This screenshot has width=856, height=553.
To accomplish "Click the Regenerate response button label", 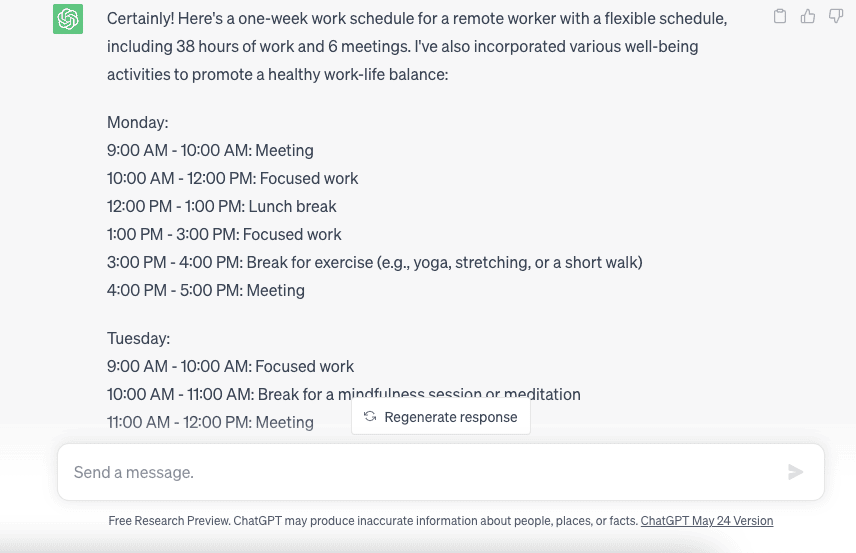I will coord(451,417).
